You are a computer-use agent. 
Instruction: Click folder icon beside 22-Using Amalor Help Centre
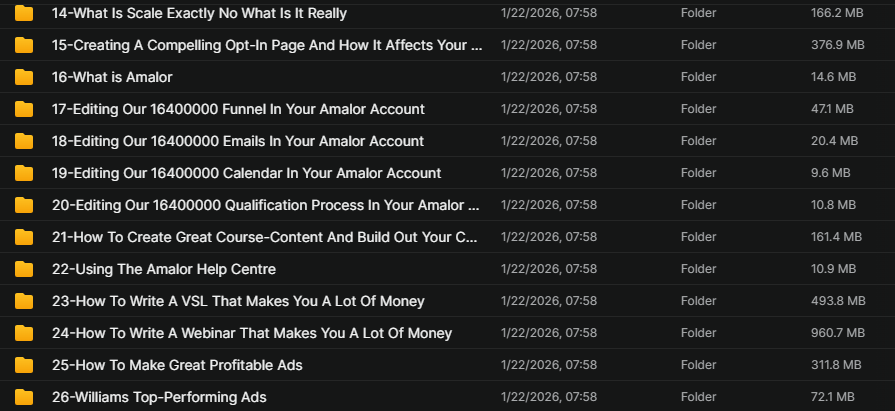(25, 269)
